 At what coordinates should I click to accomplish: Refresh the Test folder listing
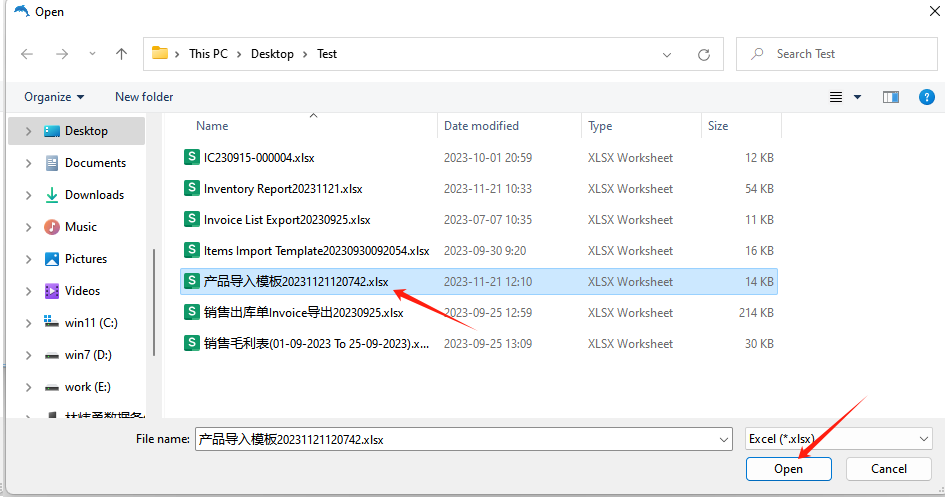click(x=704, y=54)
